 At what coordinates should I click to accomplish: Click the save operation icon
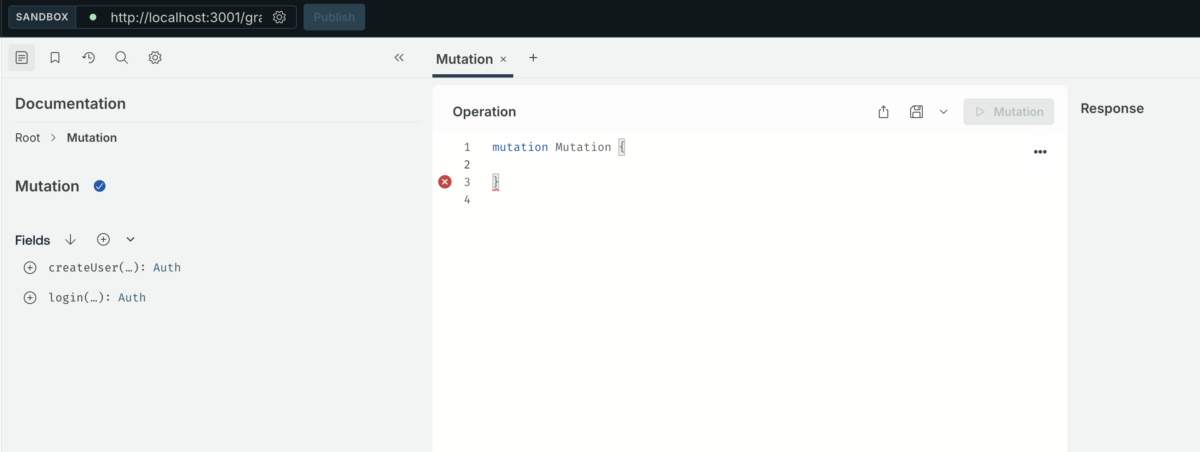(916, 112)
